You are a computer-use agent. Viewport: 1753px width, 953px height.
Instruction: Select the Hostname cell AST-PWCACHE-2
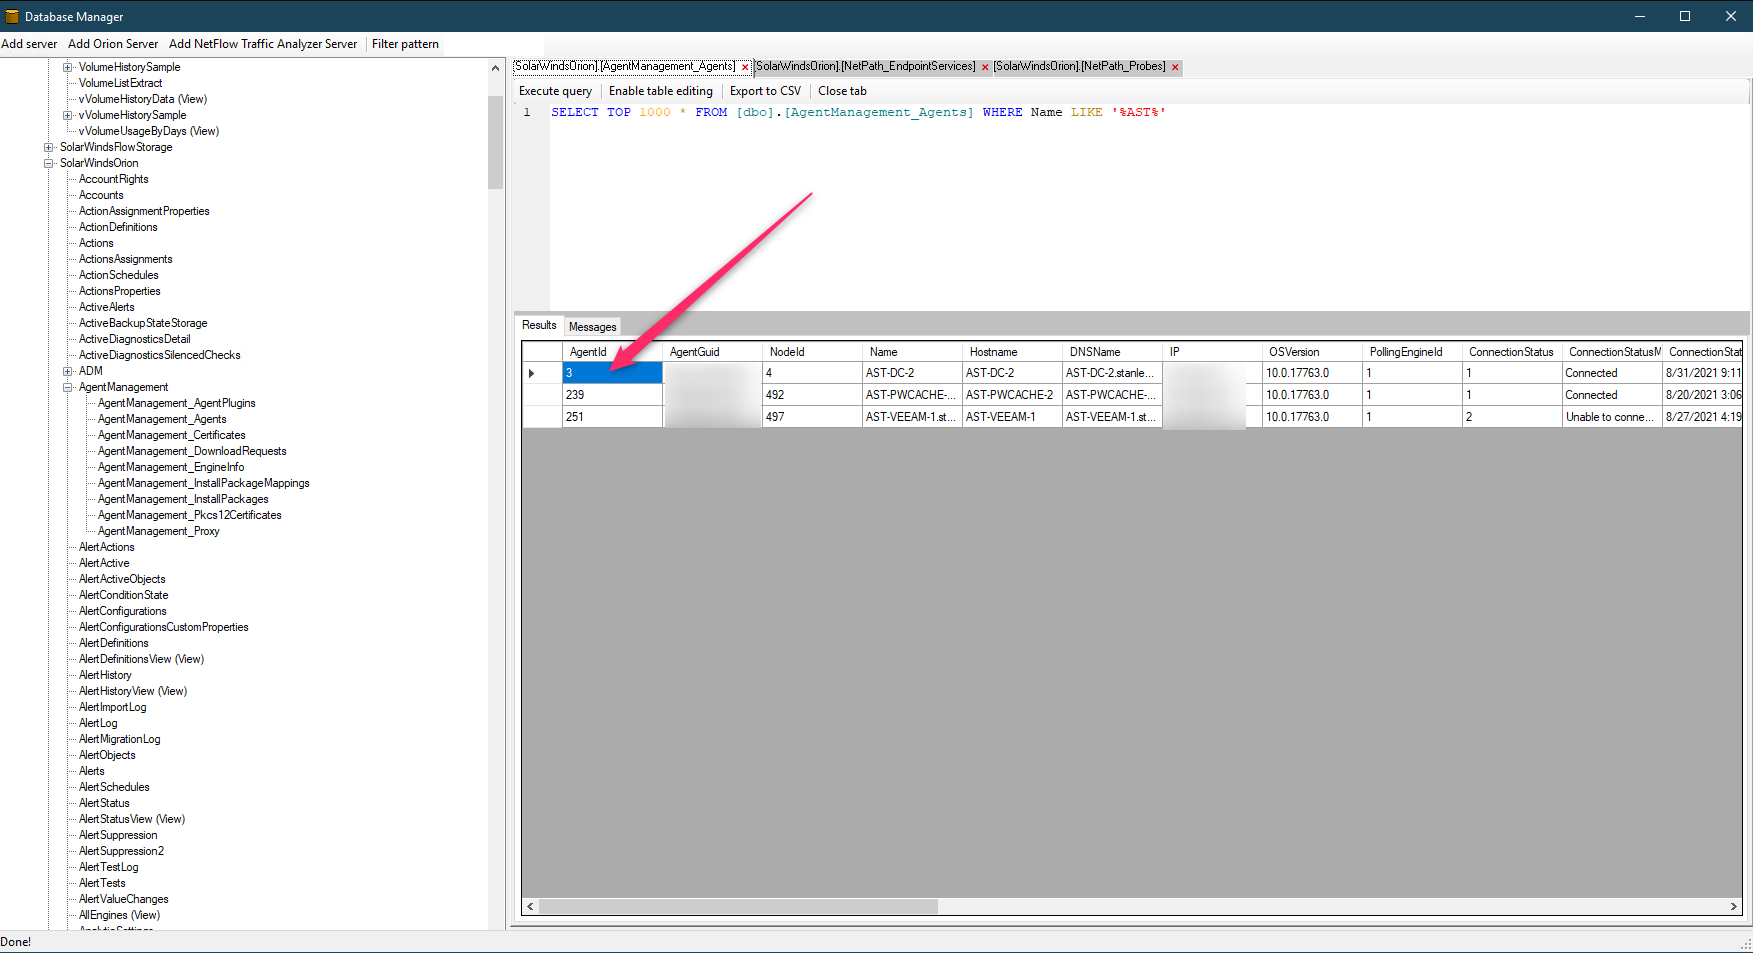click(x=1012, y=395)
